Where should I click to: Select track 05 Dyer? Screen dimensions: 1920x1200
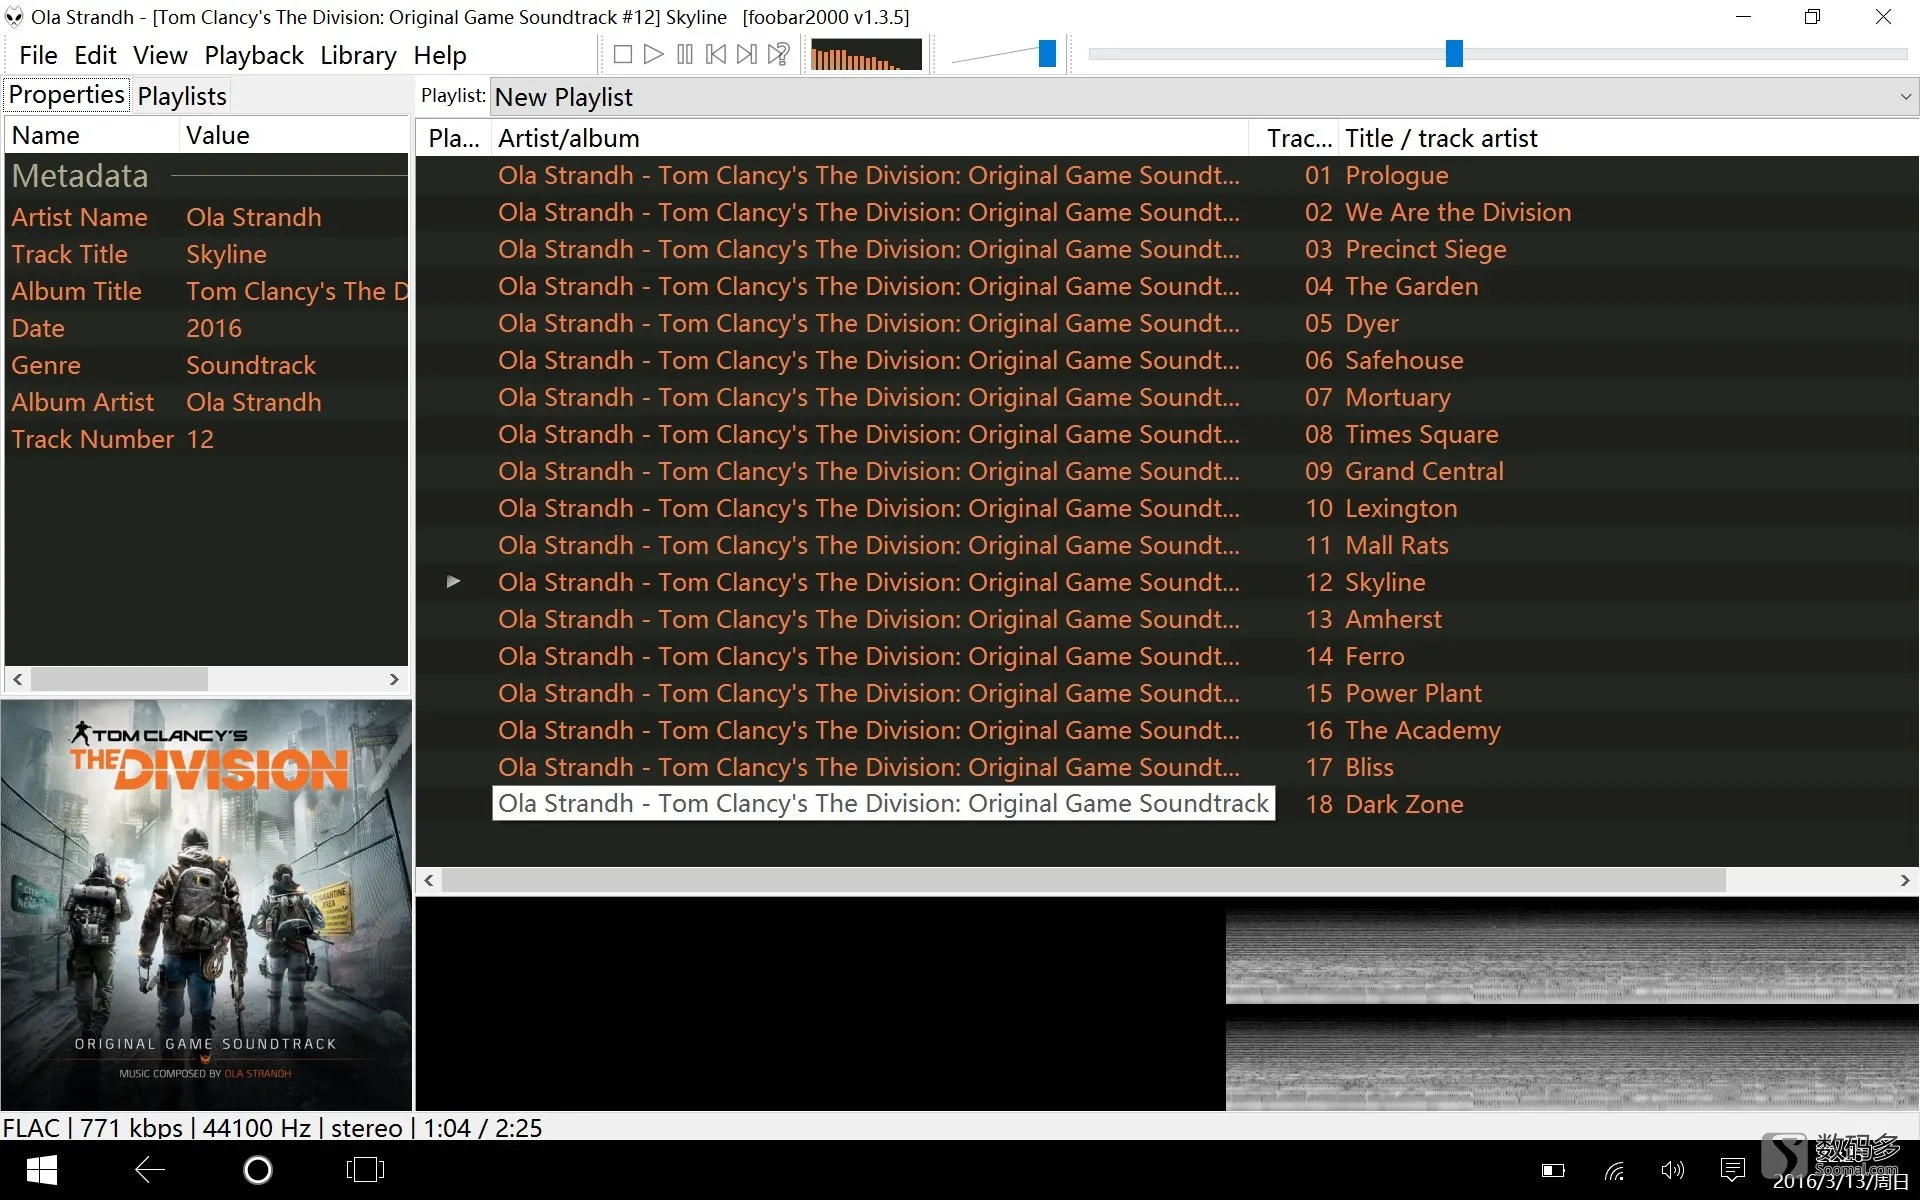1167,323
